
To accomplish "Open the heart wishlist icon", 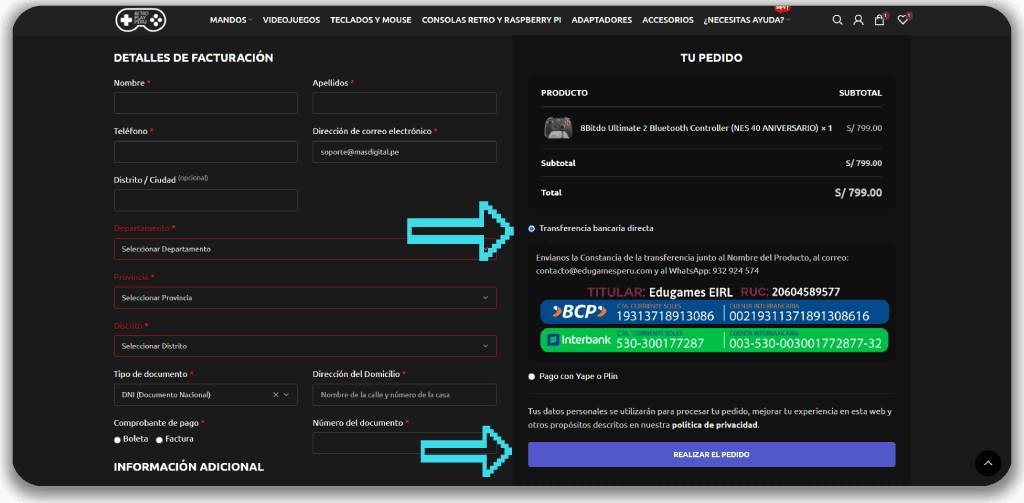I will [902, 20].
